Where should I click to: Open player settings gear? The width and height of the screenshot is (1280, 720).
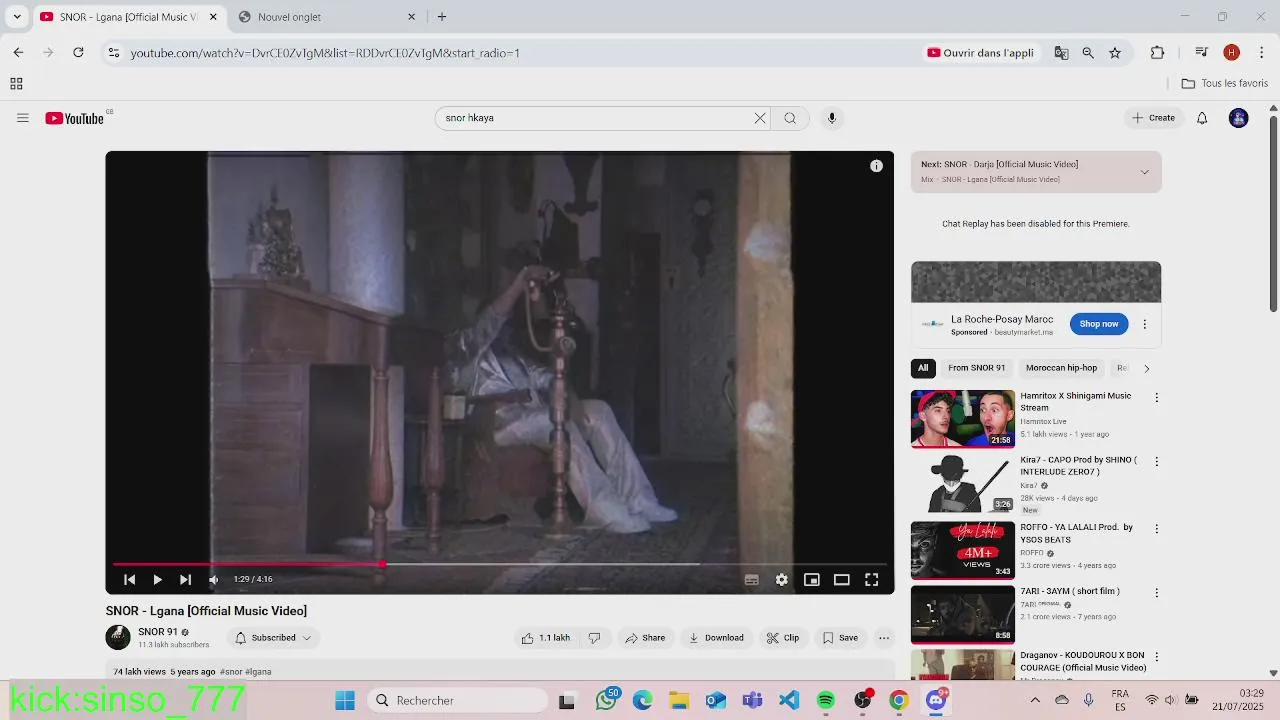pyautogui.click(x=782, y=579)
